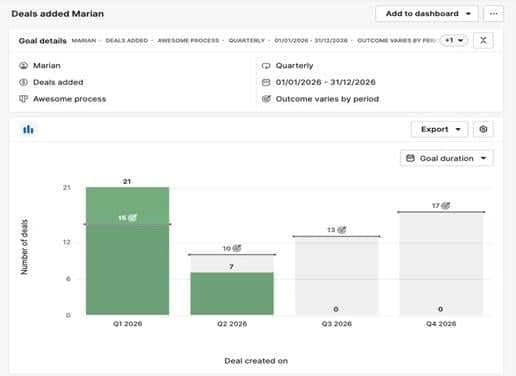Click the value label 7 above Q2 bar
Viewport: 516px width, 376px height.
231,267
